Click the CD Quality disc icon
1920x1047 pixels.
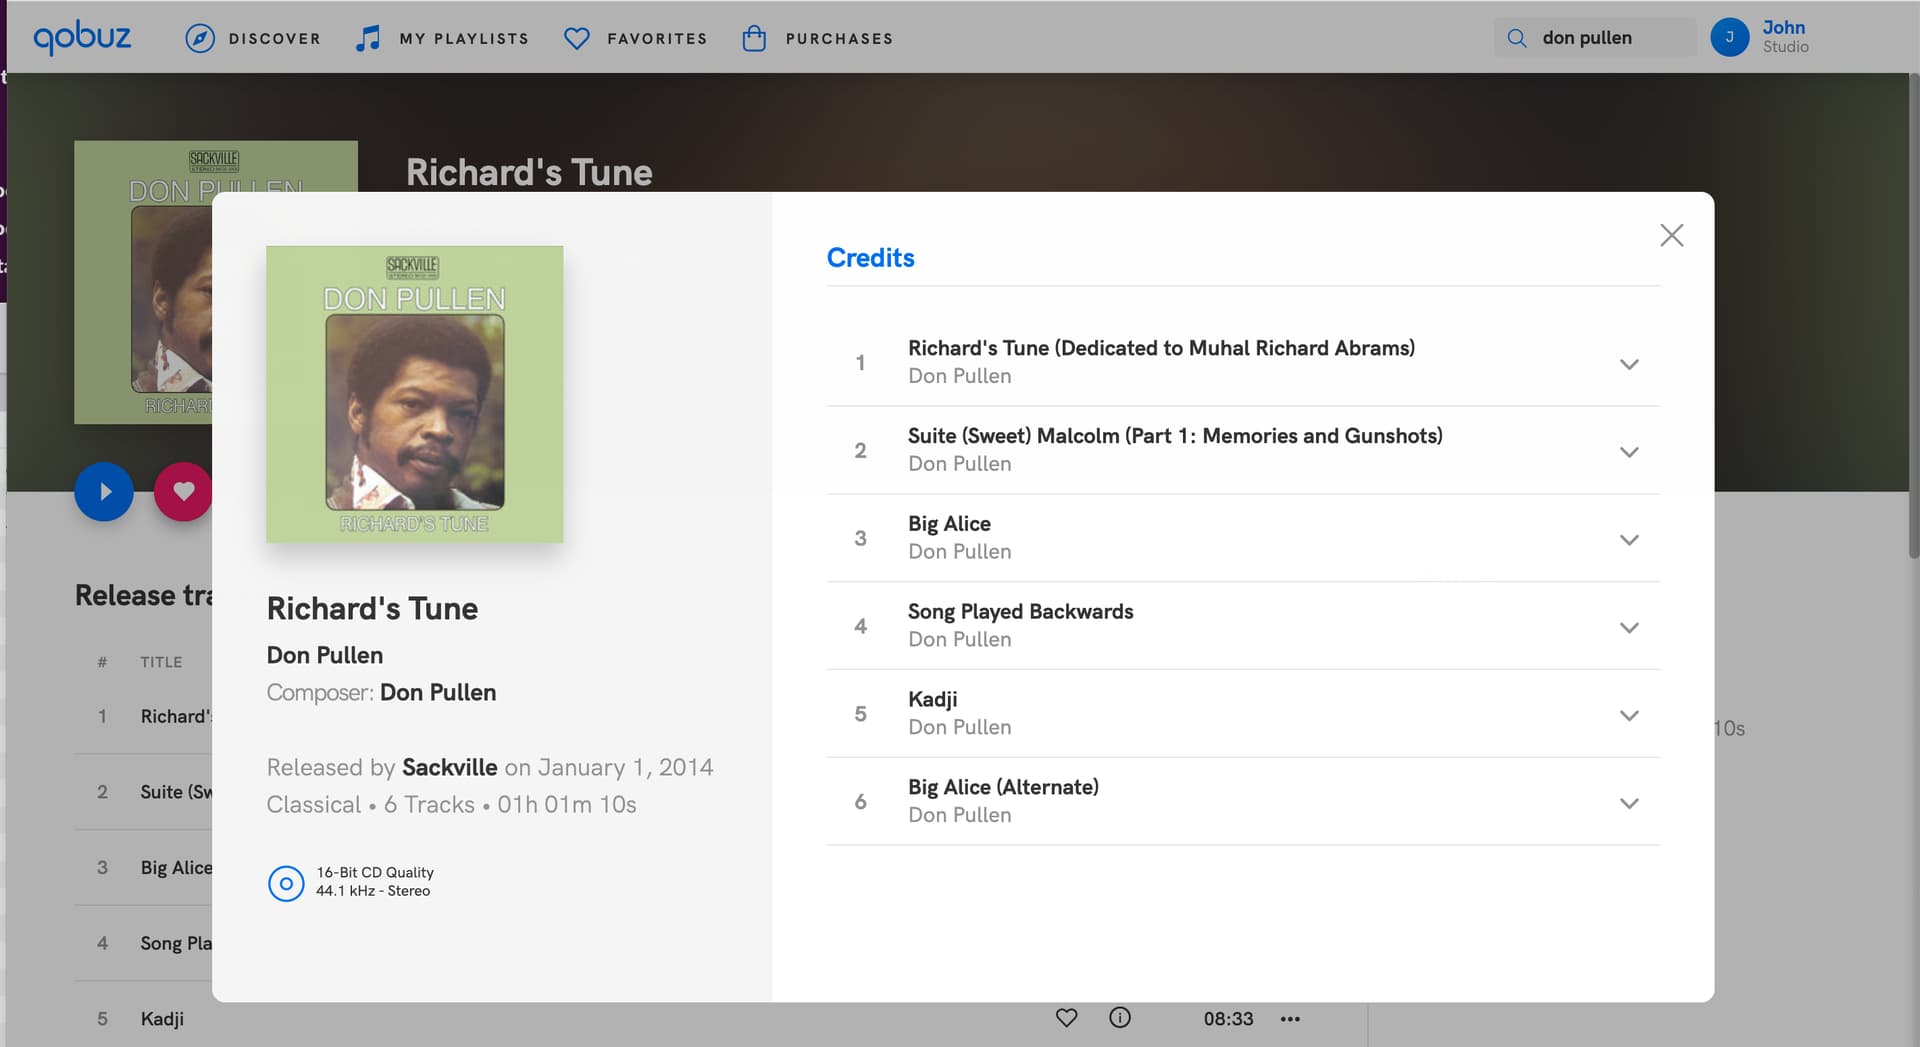(x=286, y=883)
